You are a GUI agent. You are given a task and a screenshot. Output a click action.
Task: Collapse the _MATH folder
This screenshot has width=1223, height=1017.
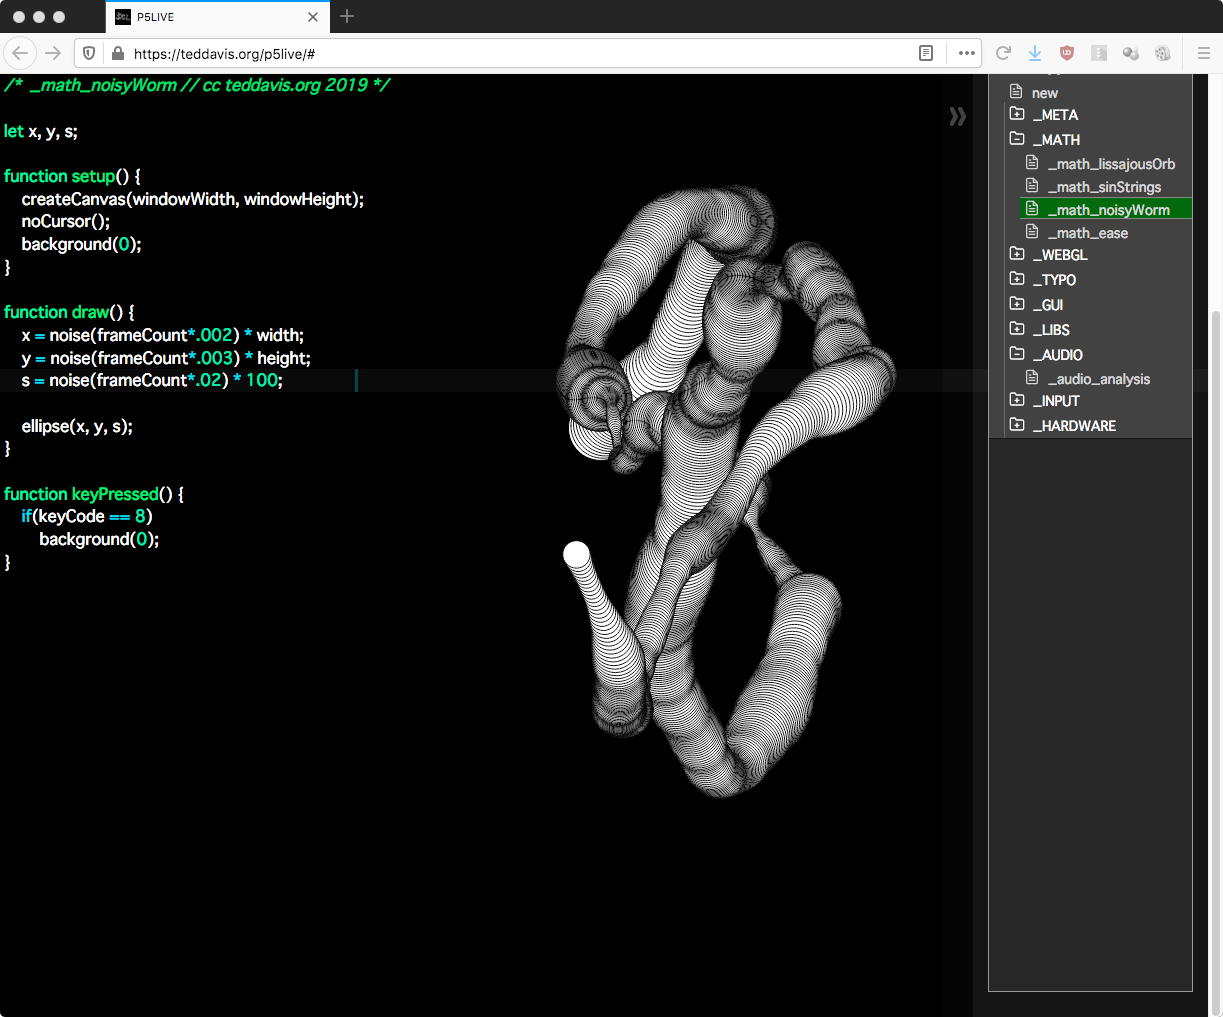point(1055,140)
